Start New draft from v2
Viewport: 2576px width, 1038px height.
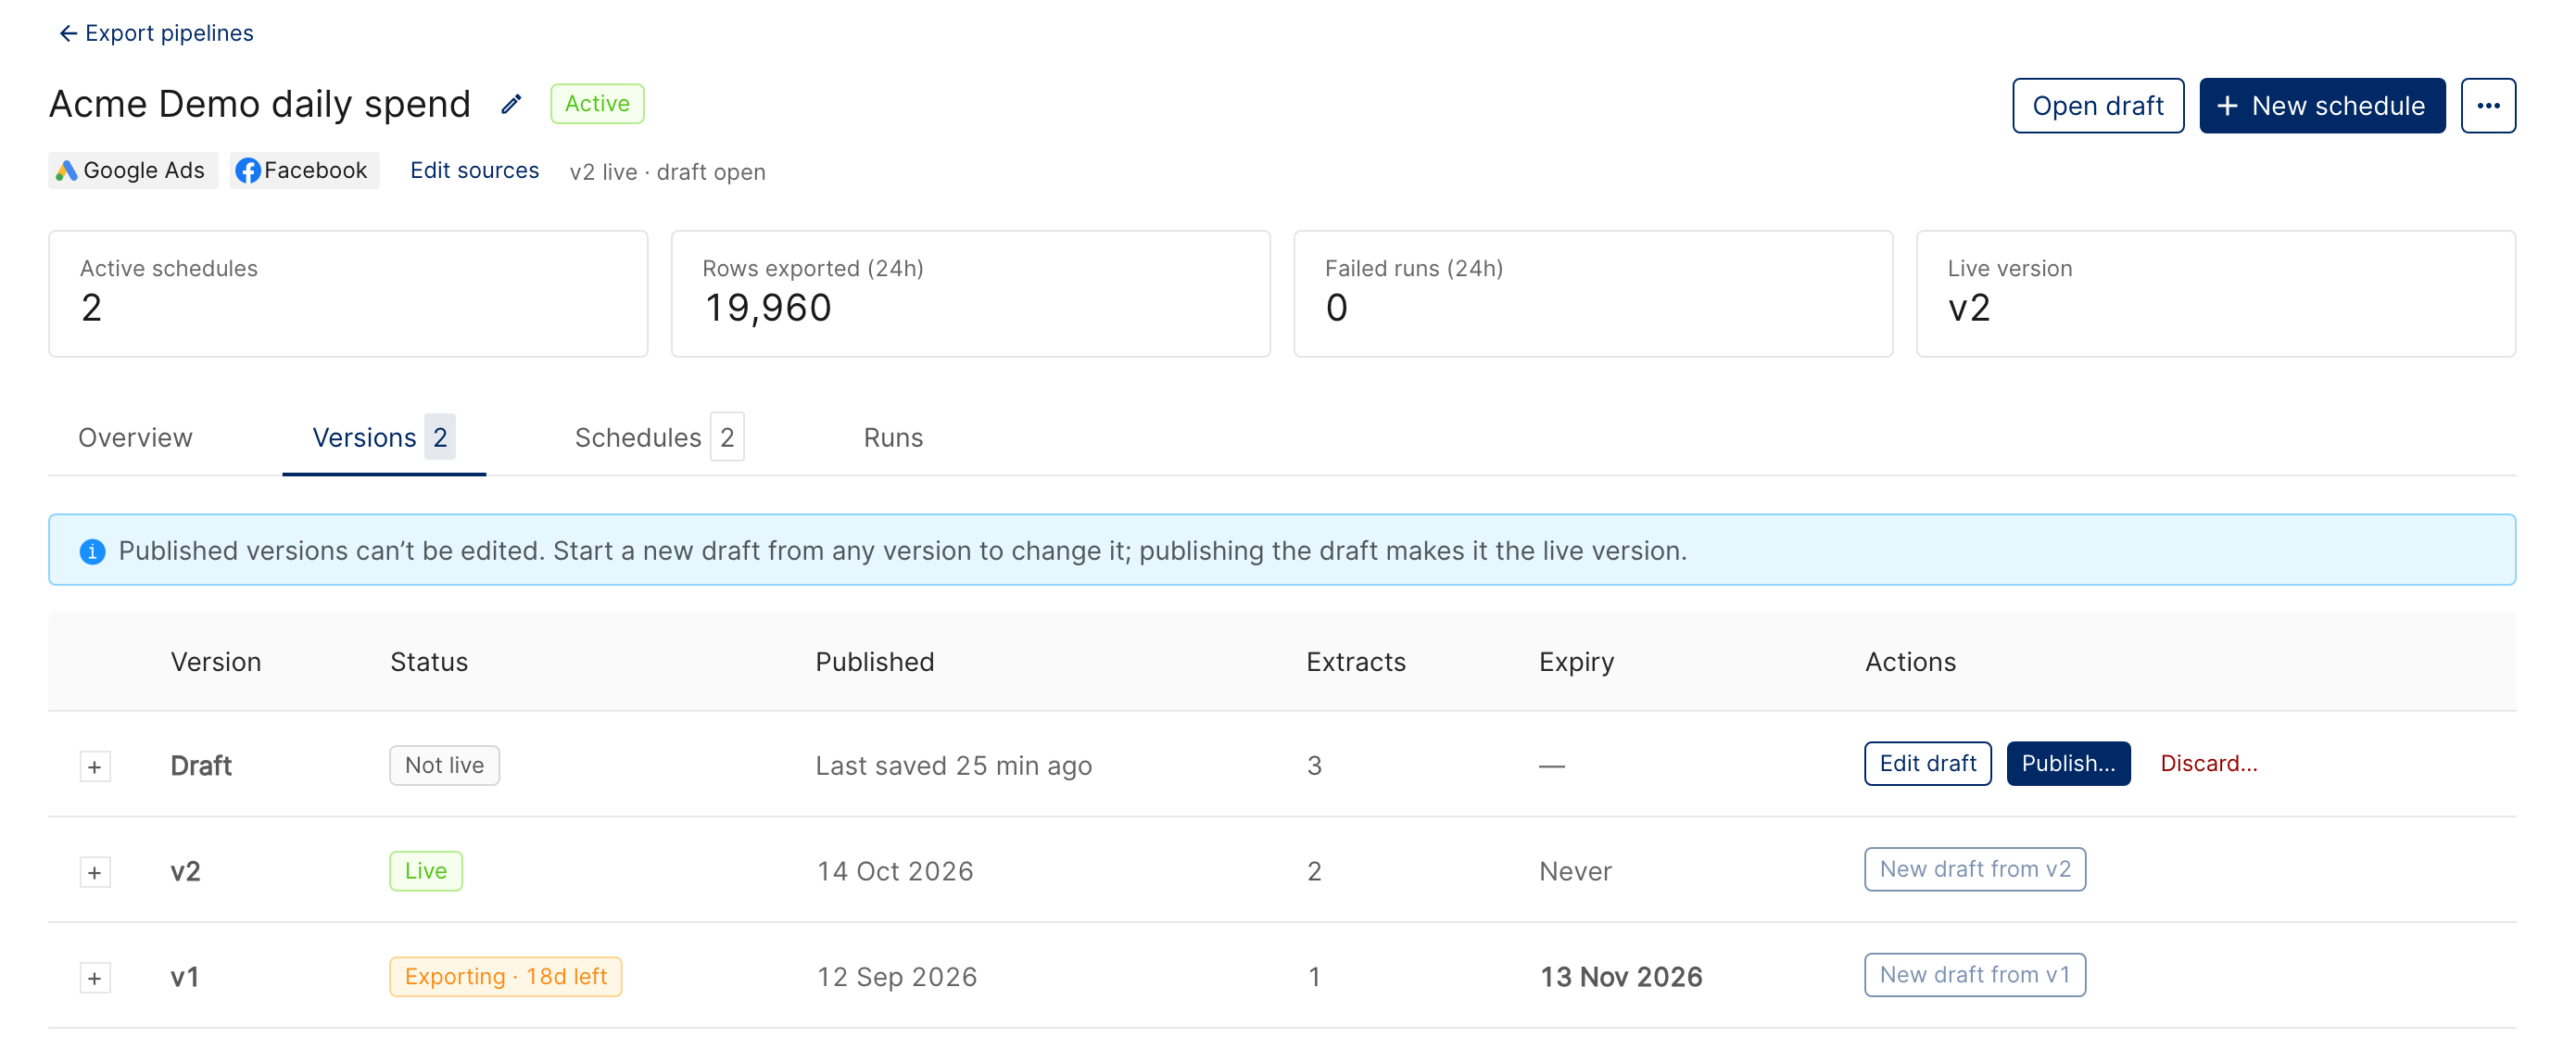[x=1974, y=869]
